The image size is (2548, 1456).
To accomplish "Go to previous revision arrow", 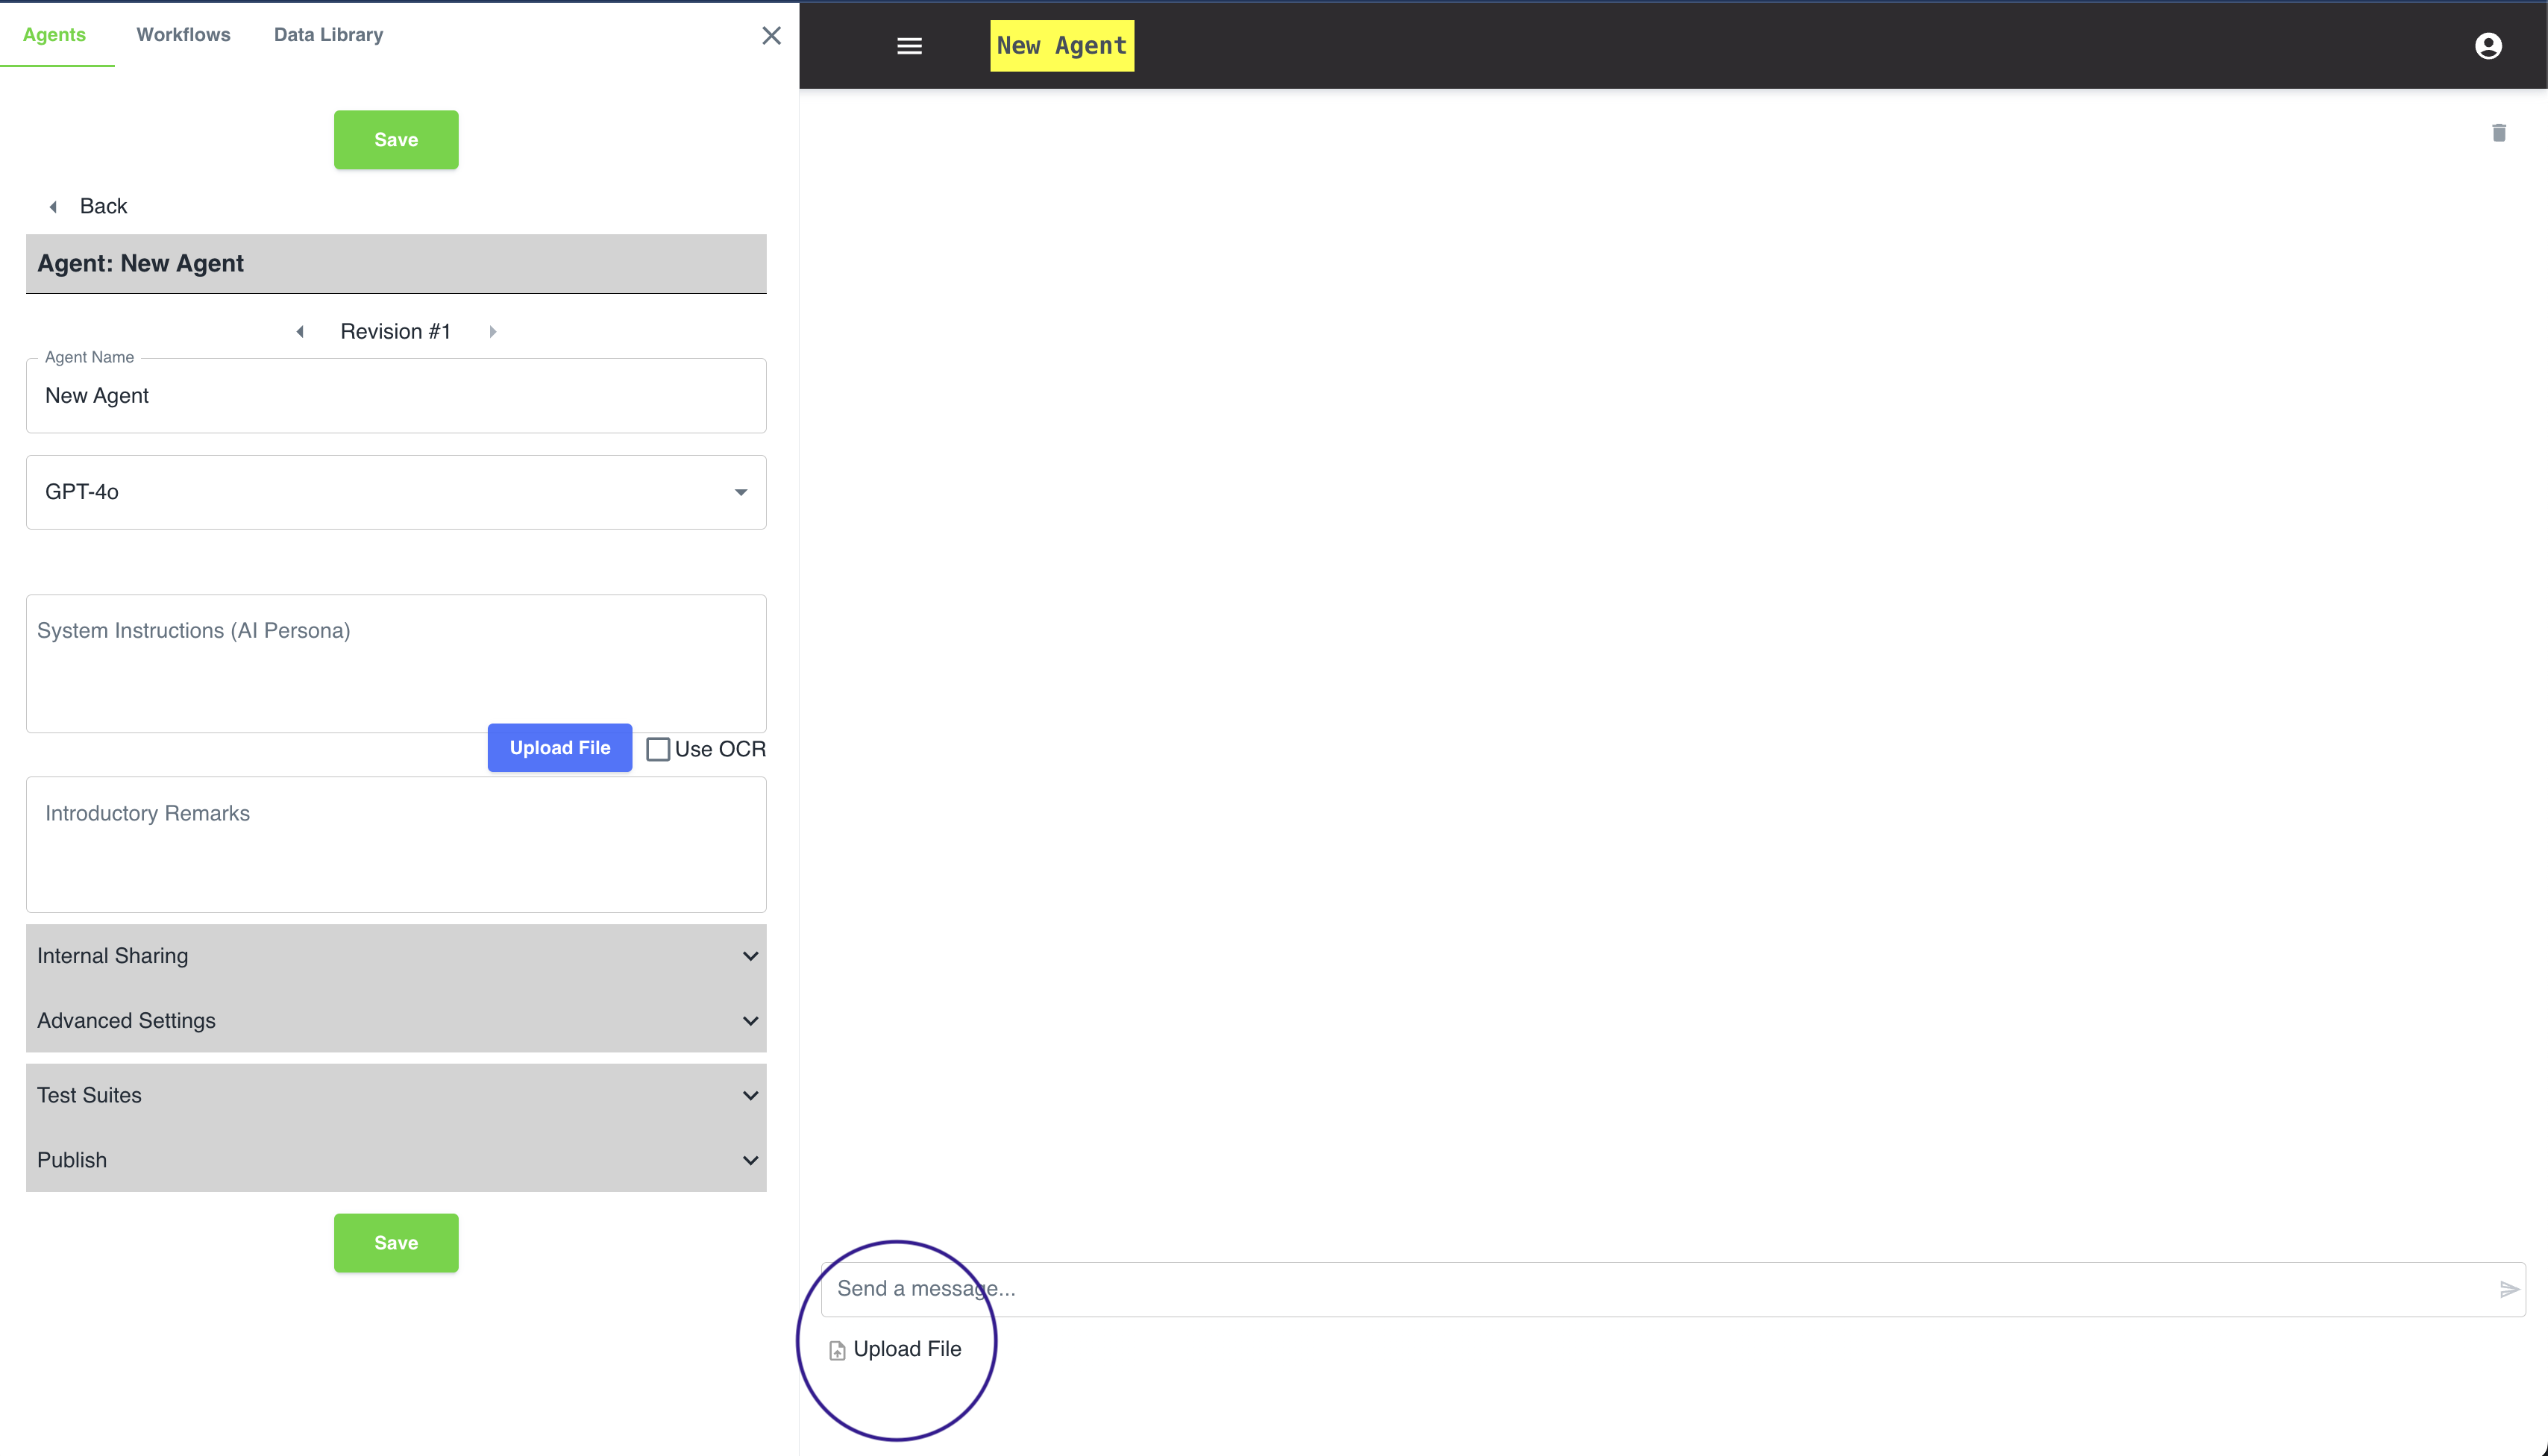I will click(x=300, y=332).
